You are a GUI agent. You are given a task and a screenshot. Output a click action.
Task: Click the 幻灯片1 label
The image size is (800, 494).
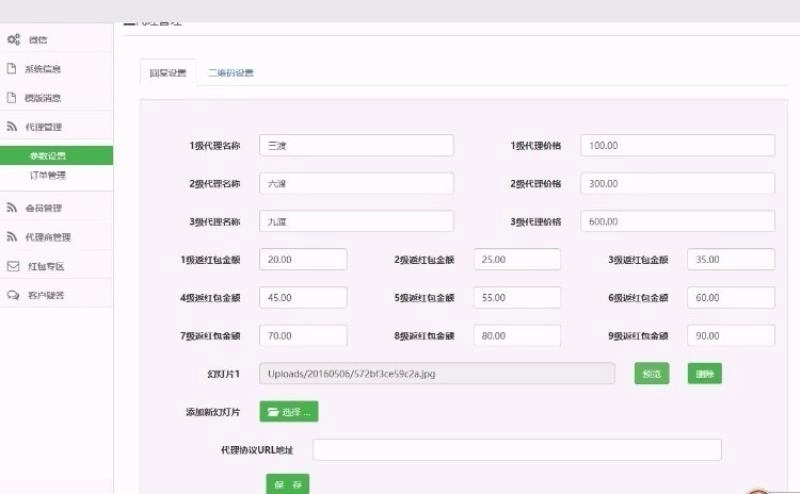click(223, 374)
